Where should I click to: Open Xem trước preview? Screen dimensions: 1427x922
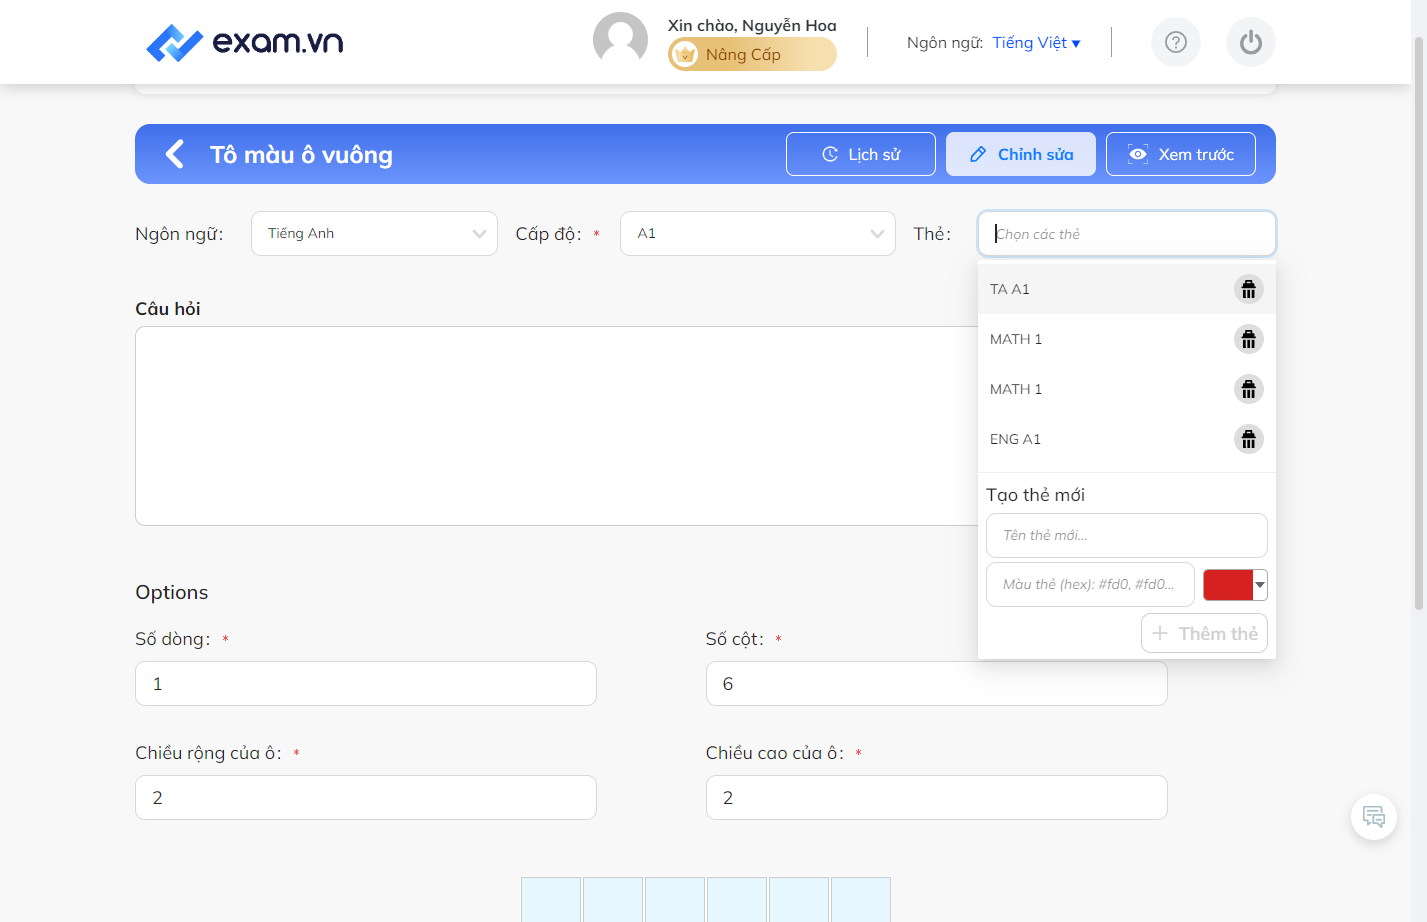click(x=1181, y=154)
